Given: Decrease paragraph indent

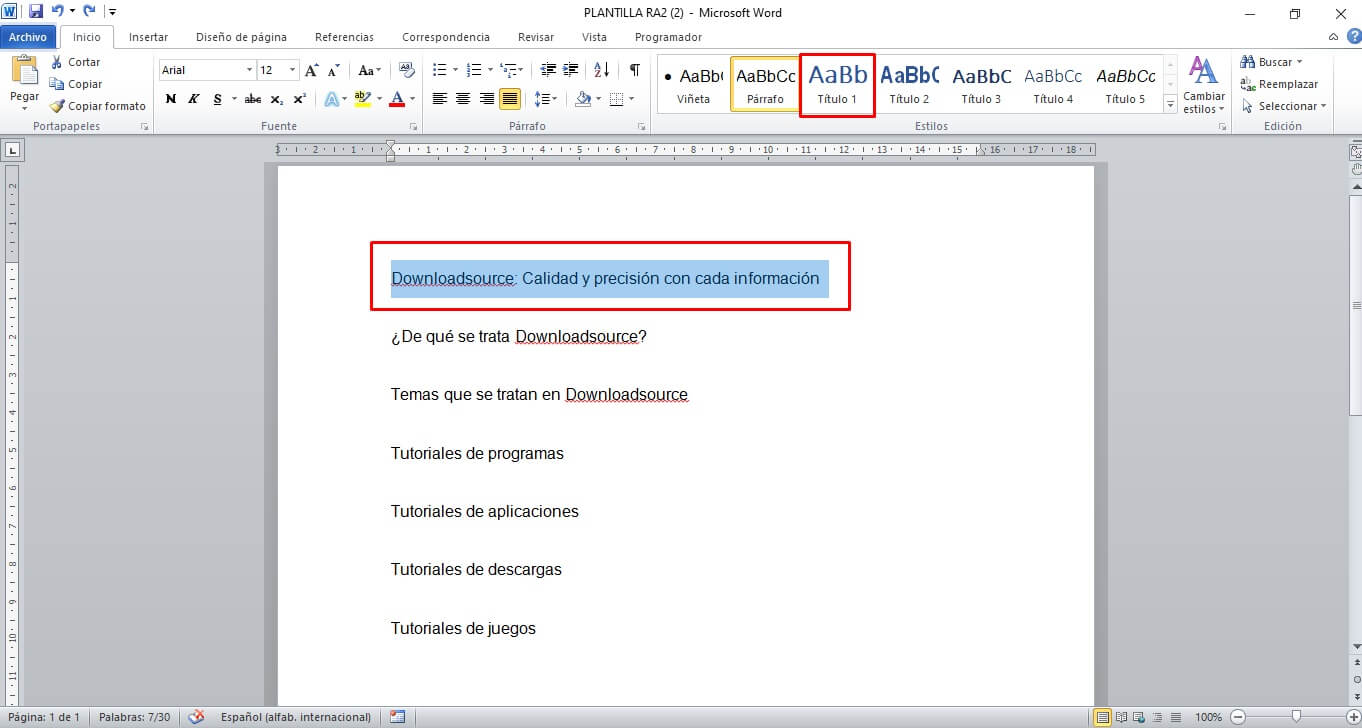Looking at the screenshot, I should tap(548, 70).
